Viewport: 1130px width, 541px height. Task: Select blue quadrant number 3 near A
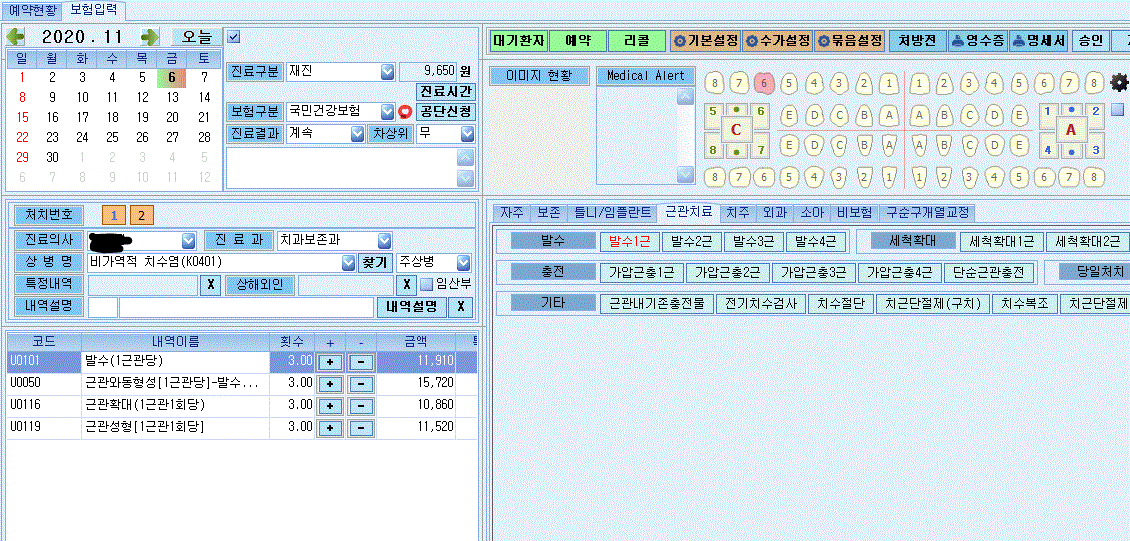click(x=1095, y=150)
